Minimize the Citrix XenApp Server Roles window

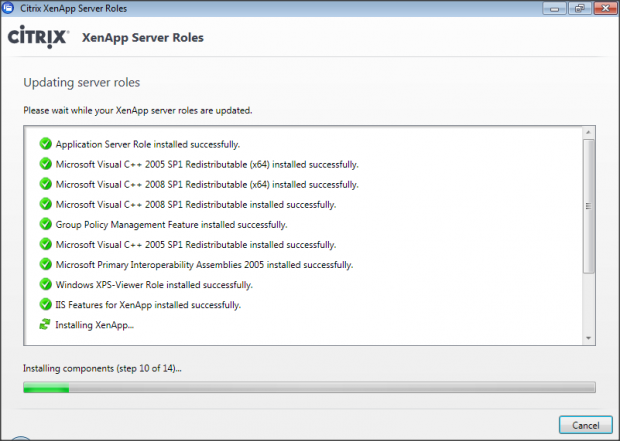[554, 8]
